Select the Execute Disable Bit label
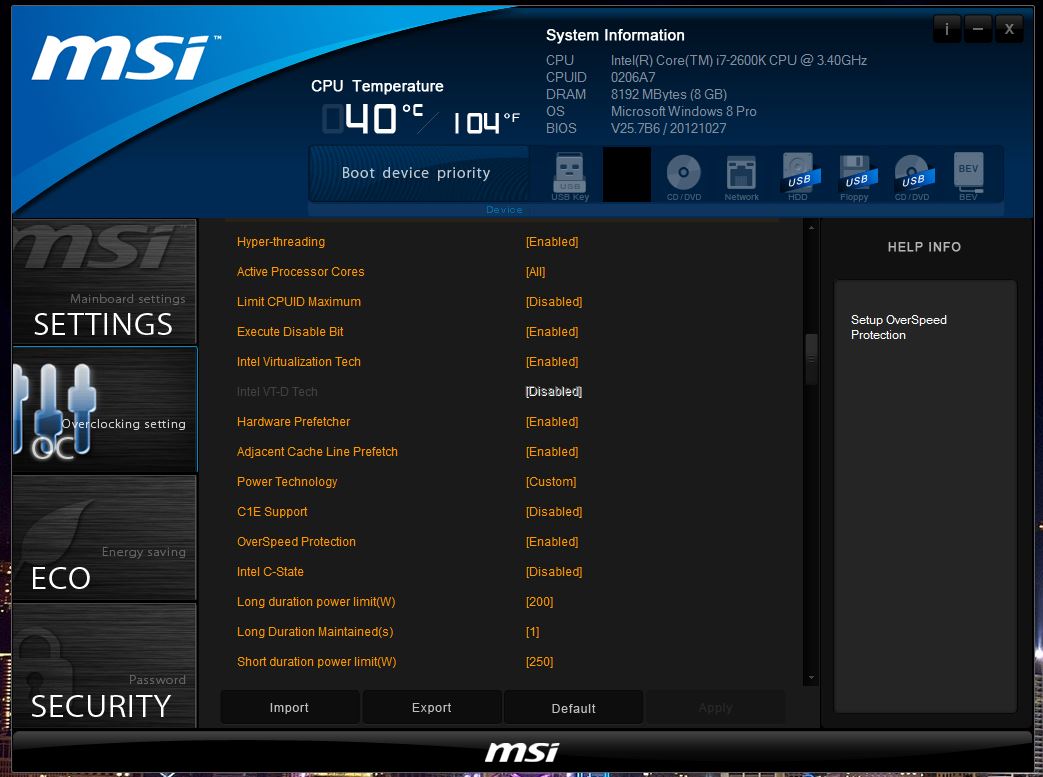This screenshot has width=1043, height=777. click(x=290, y=331)
